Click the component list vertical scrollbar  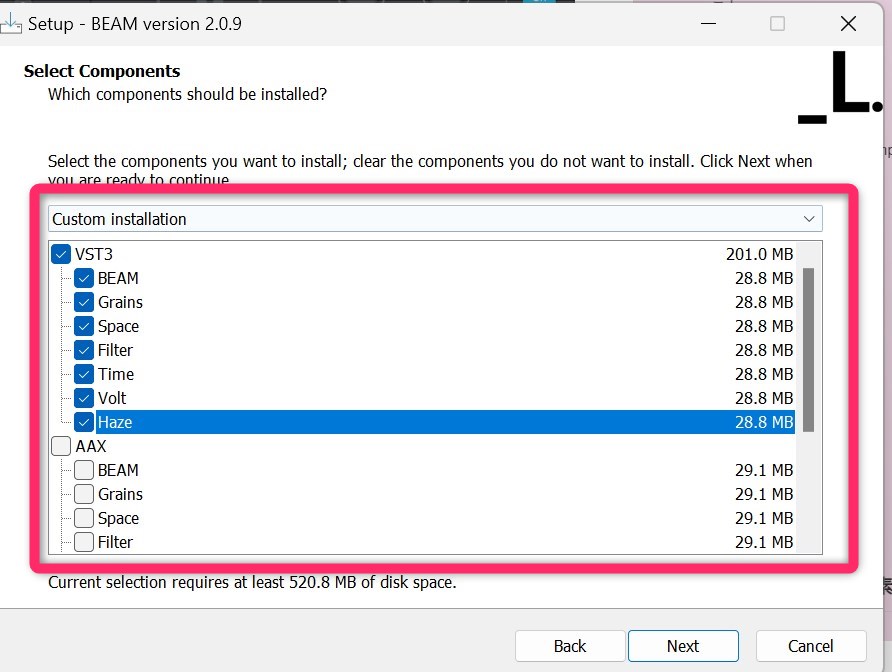pyautogui.click(x=808, y=350)
